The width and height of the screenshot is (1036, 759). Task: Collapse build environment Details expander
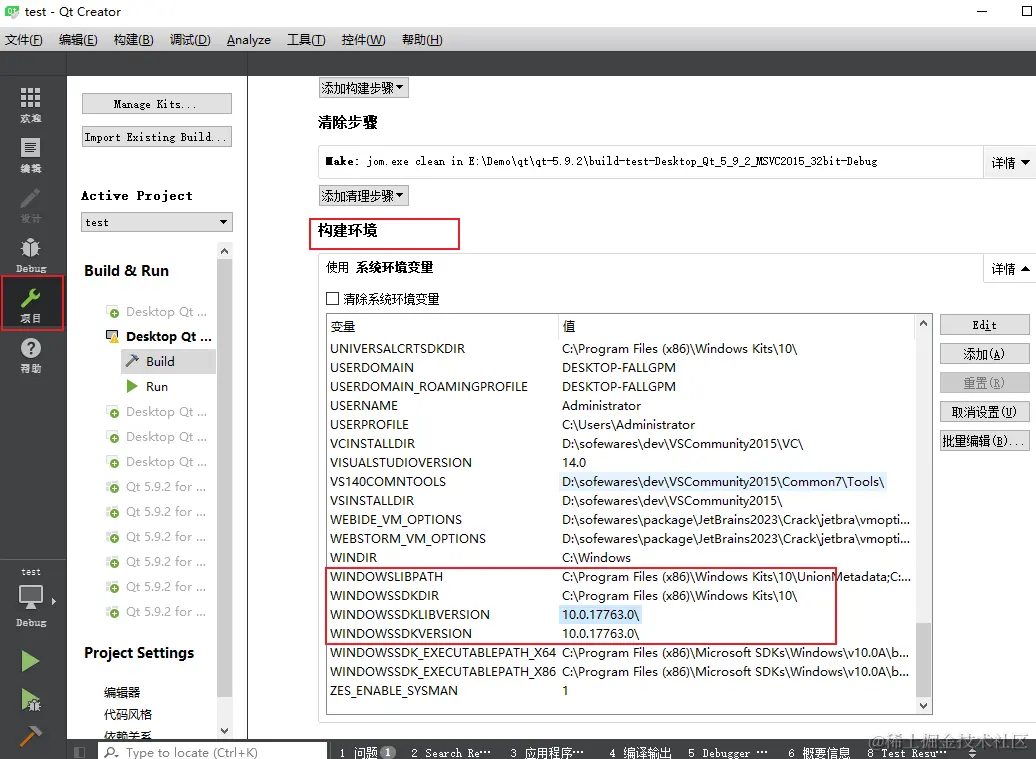1010,269
